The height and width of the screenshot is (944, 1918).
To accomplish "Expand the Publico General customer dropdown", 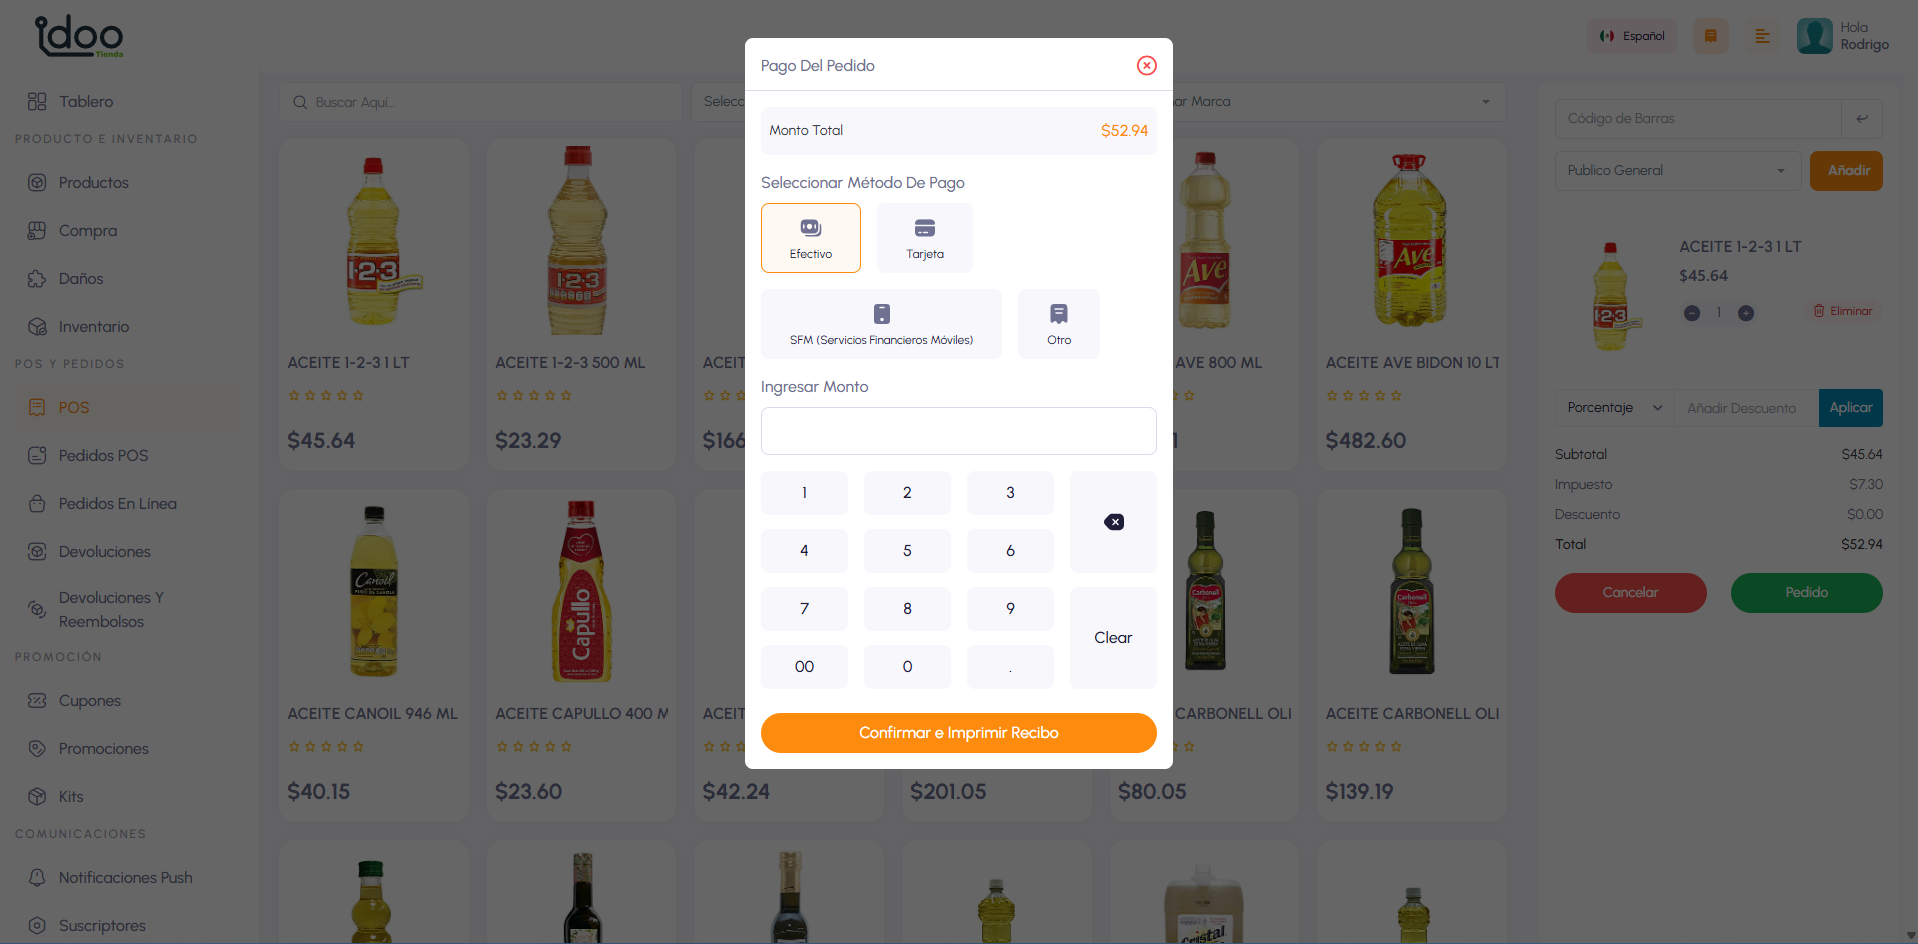I will point(1677,171).
